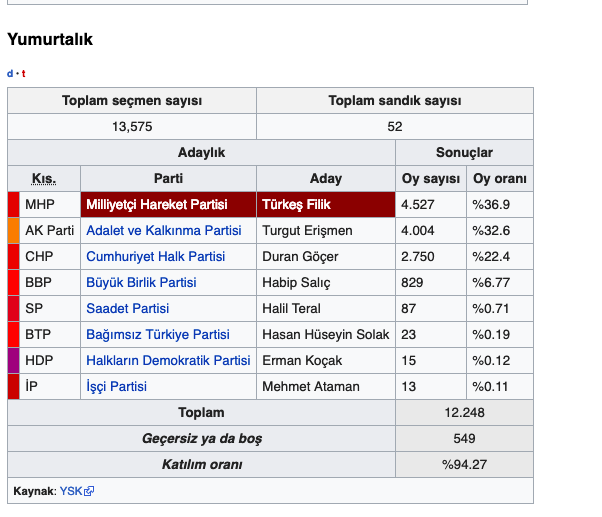Click the HDP purple color swatch

pyautogui.click(x=13, y=360)
